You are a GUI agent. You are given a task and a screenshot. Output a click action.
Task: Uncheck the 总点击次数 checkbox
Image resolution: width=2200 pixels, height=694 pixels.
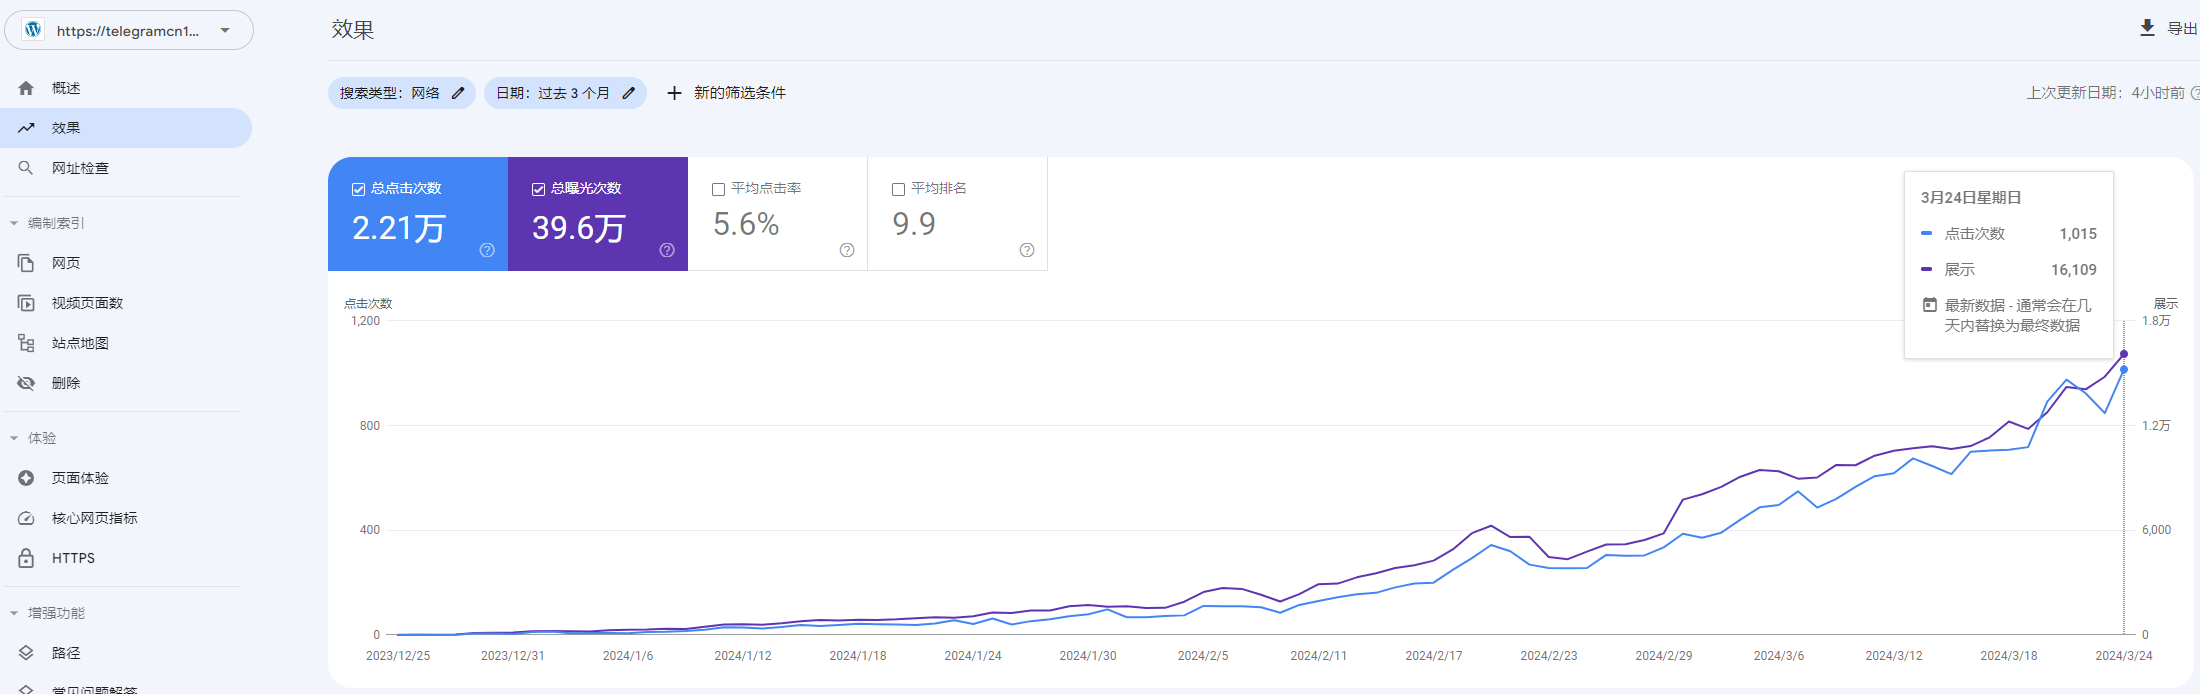(x=358, y=189)
